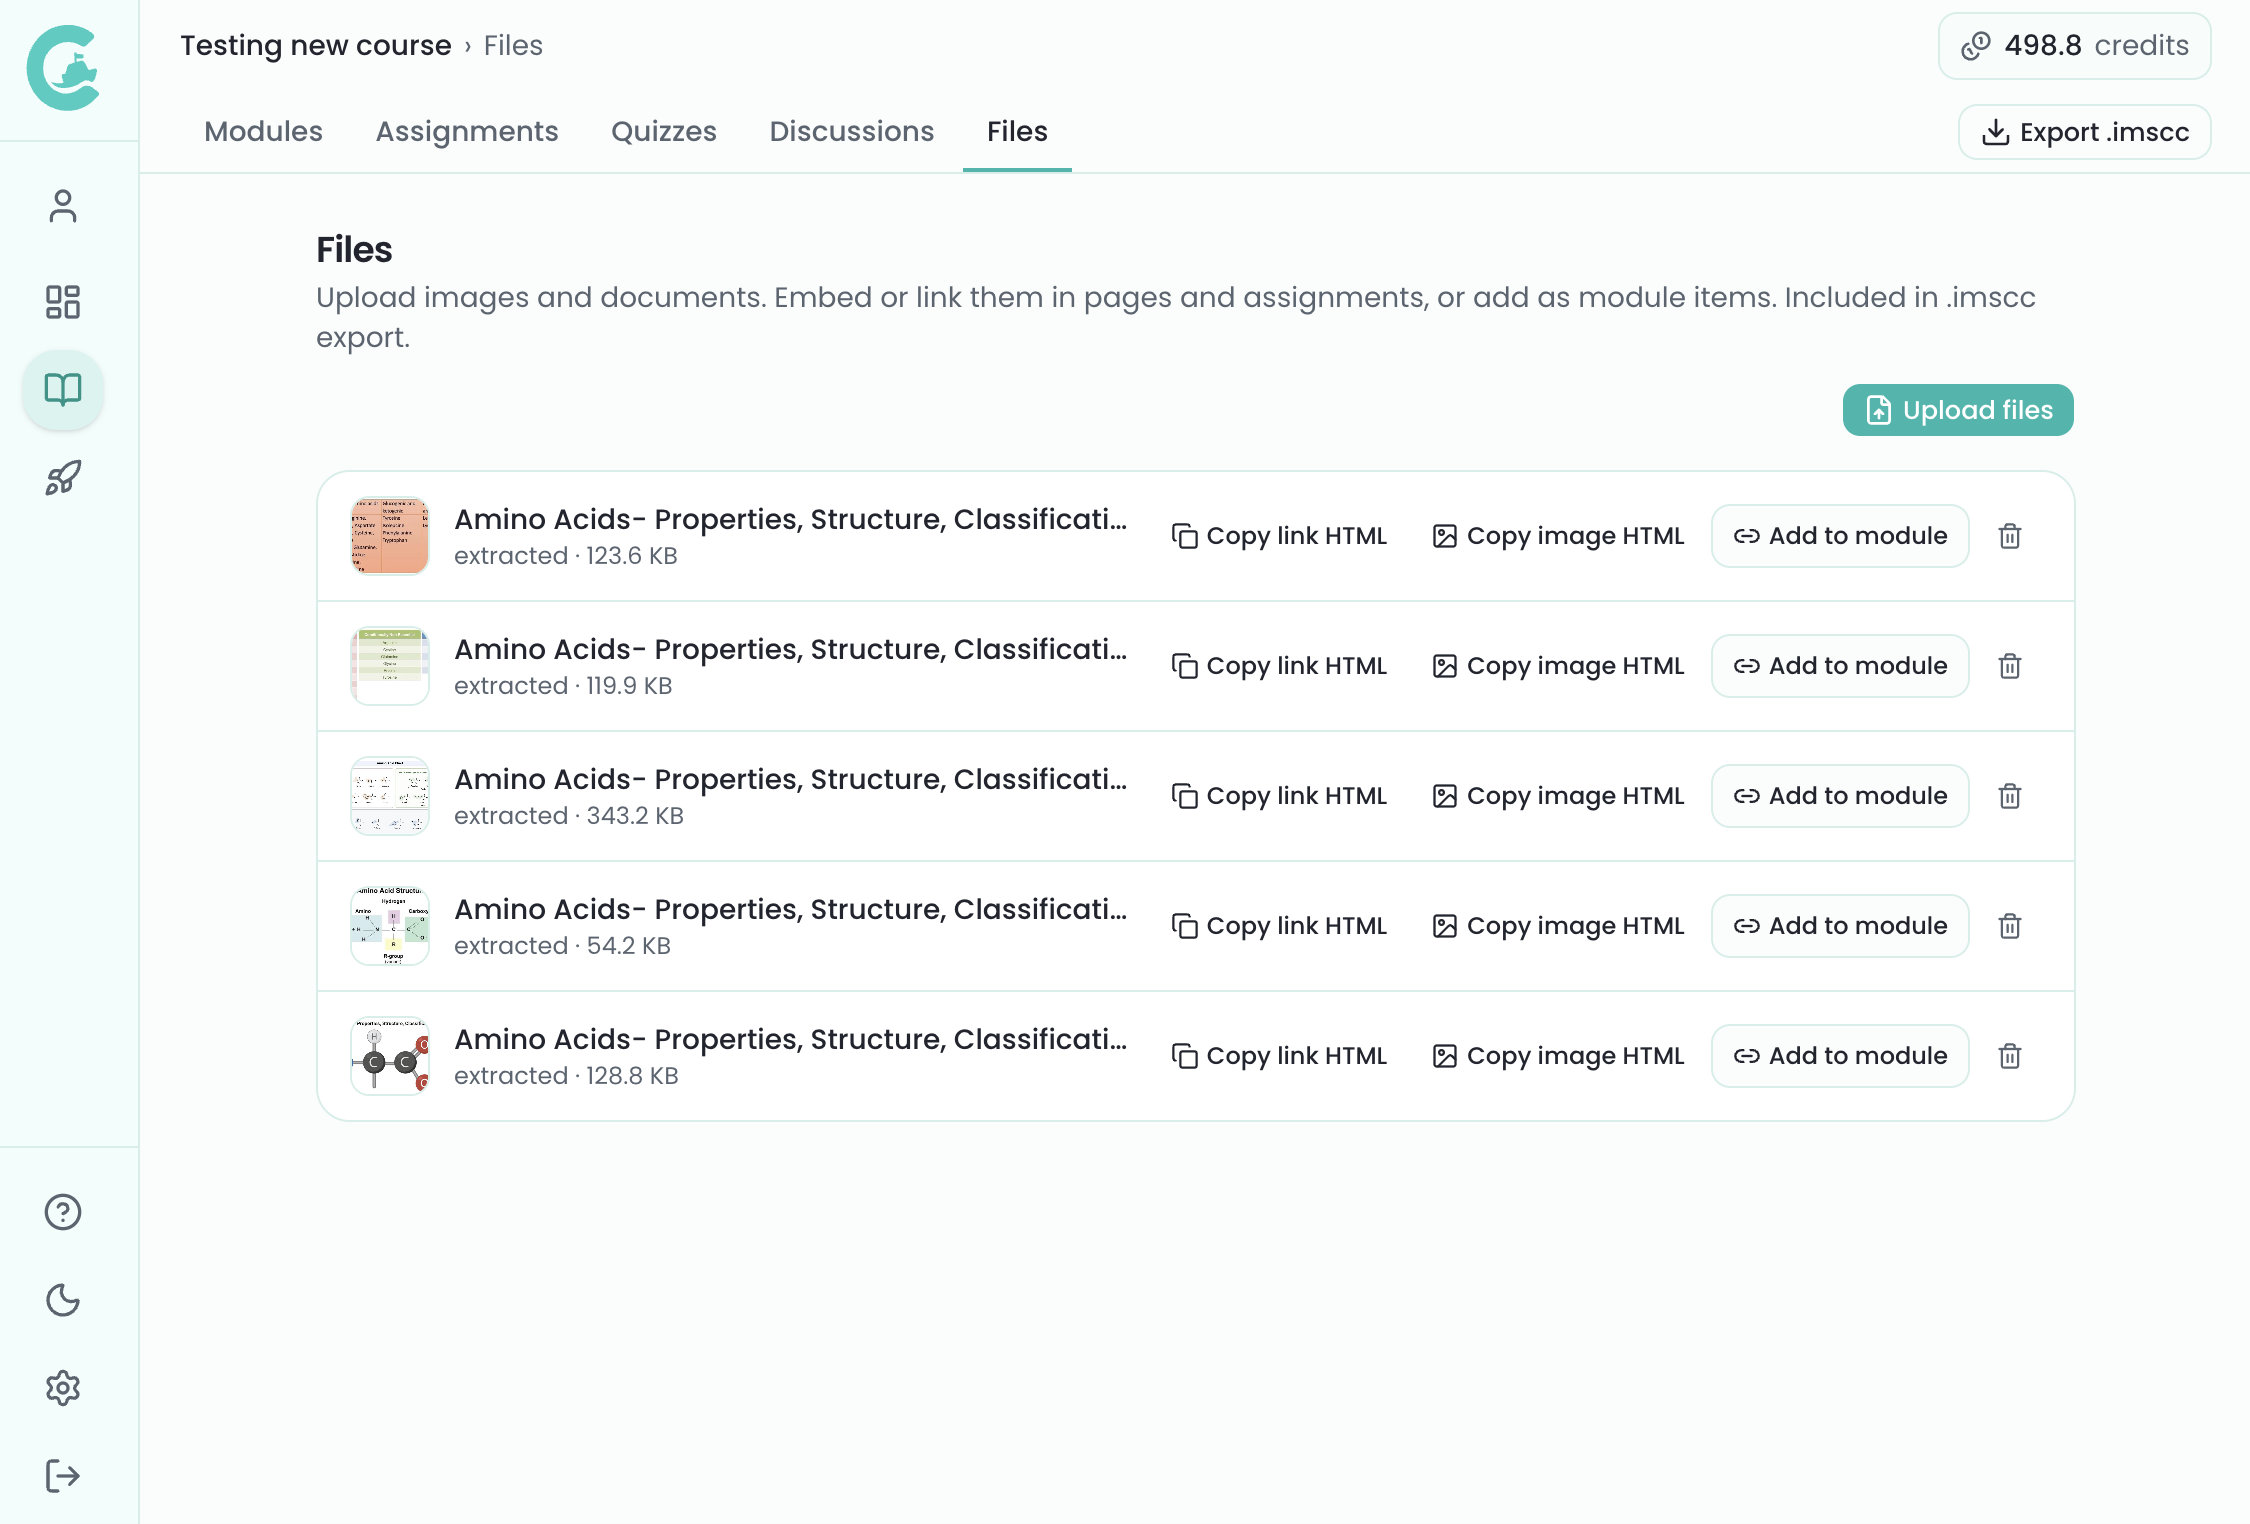
Task: Open the green table thumbnail of 119.9 KB file
Action: point(390,666)
